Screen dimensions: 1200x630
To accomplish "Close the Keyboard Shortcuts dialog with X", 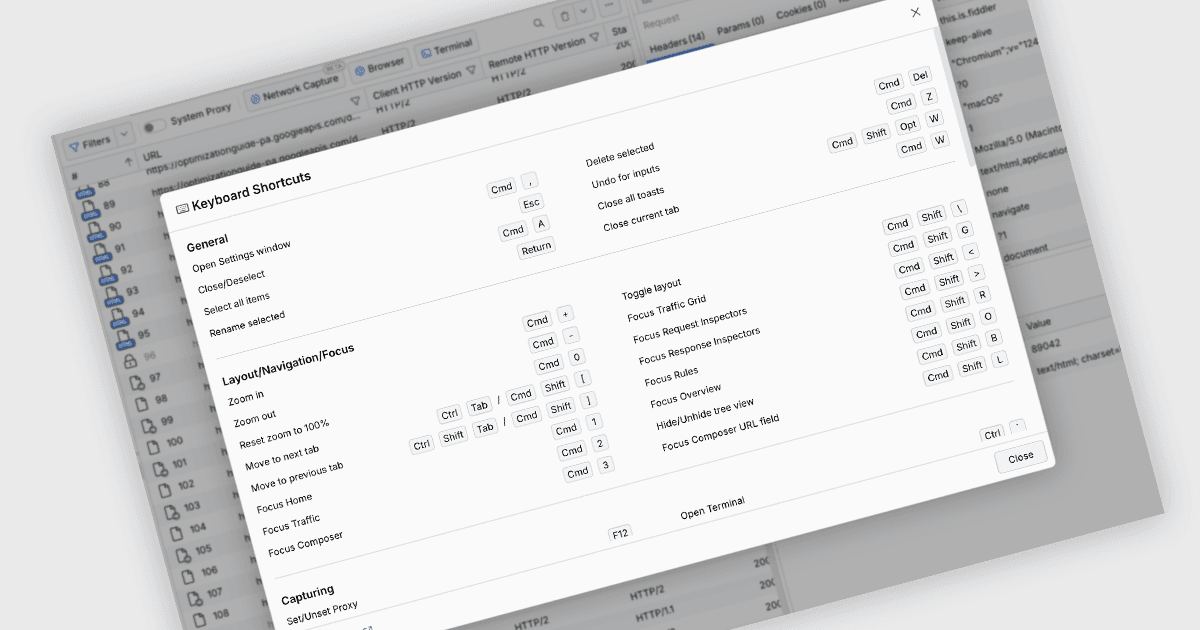I will tap(915, 13).
